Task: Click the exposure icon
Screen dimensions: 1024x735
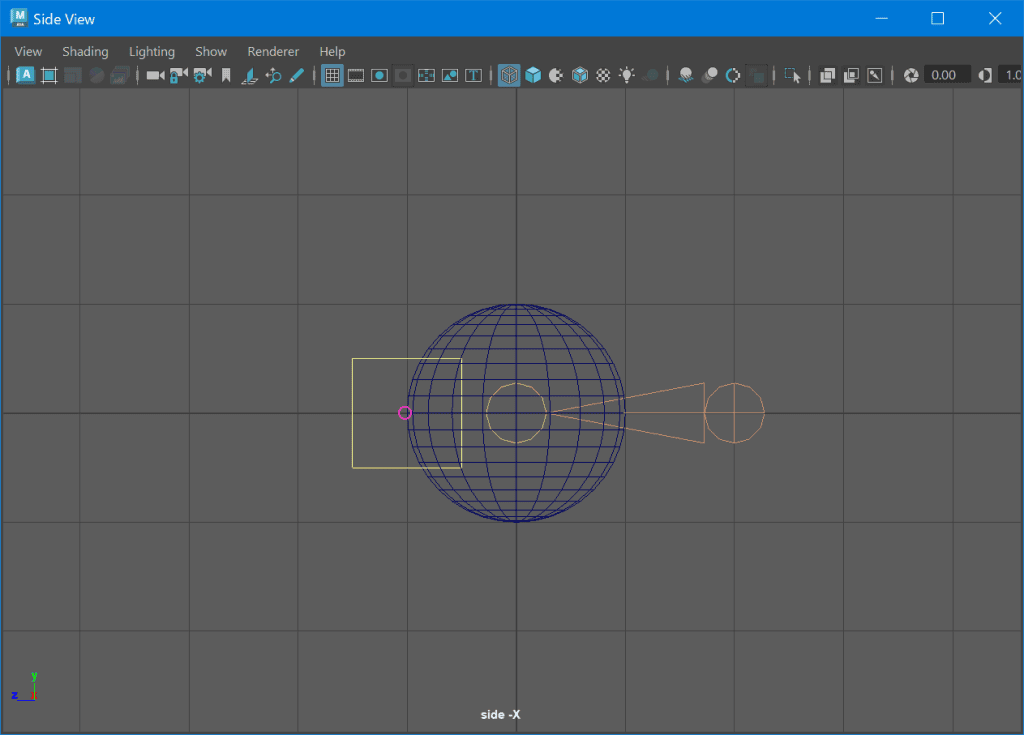Action: click(911, 75)
